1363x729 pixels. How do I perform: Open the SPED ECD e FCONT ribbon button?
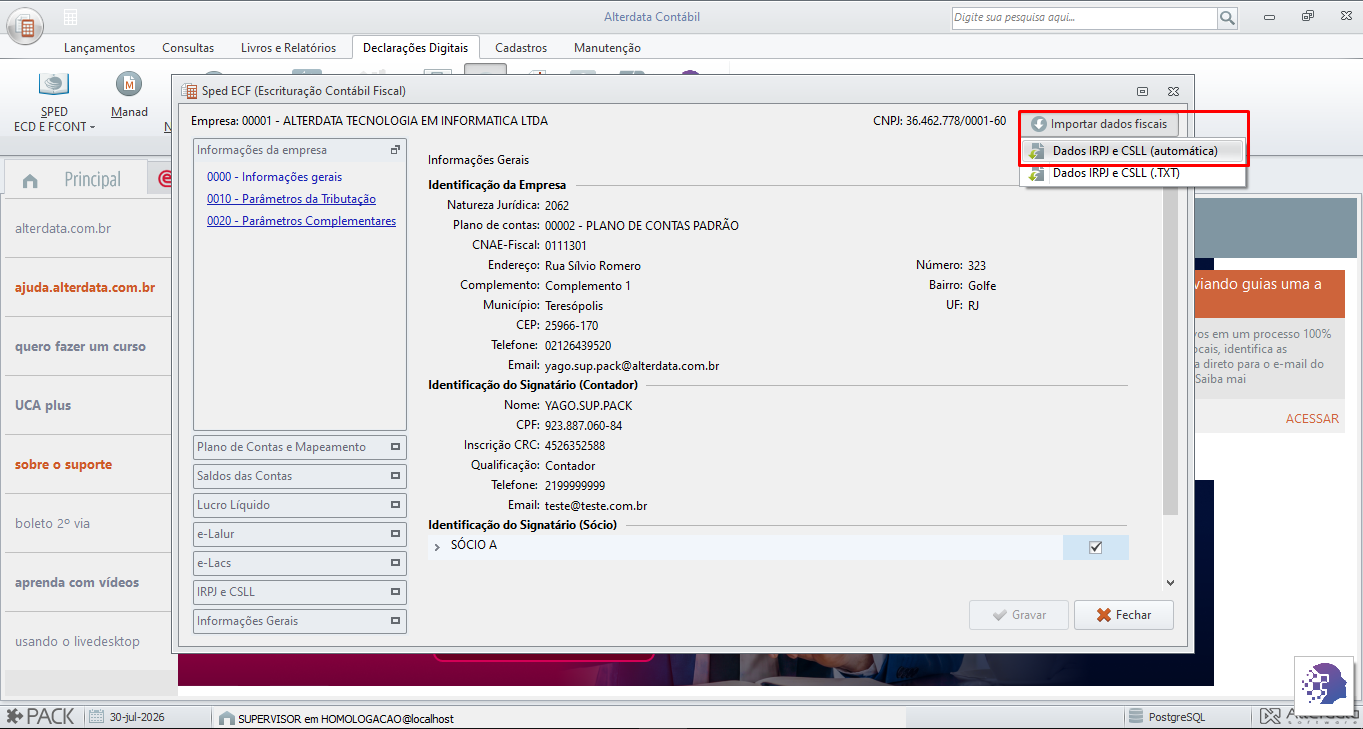(x=54, y=102)
